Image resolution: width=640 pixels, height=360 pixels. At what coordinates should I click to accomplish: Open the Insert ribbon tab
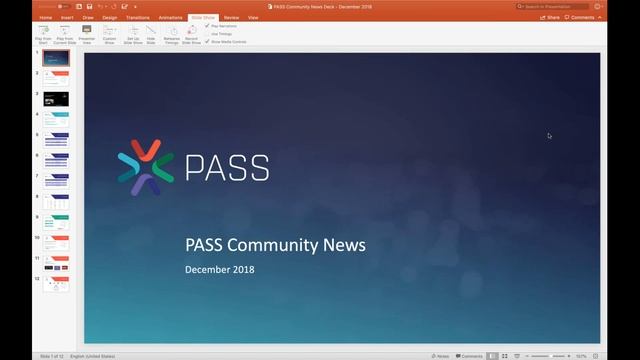tap(67, 18)
